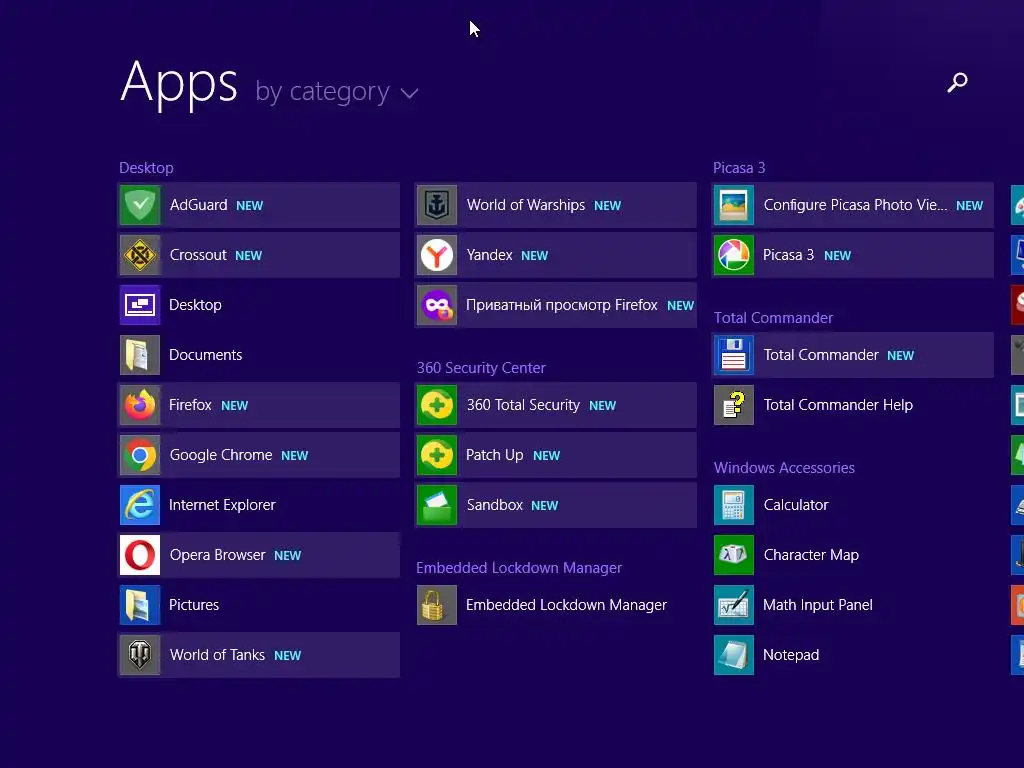Click the Desktop group heading
The height and width of the screenshot is (768, 1024).
pos(146,168)
